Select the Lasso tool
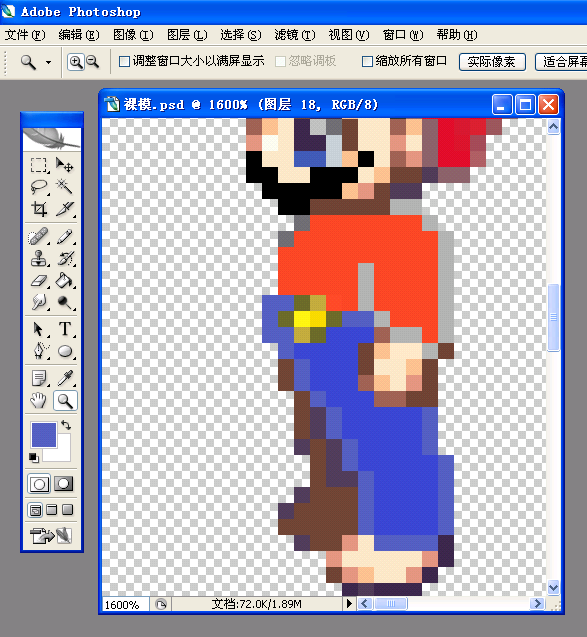 tap(39, 187)
